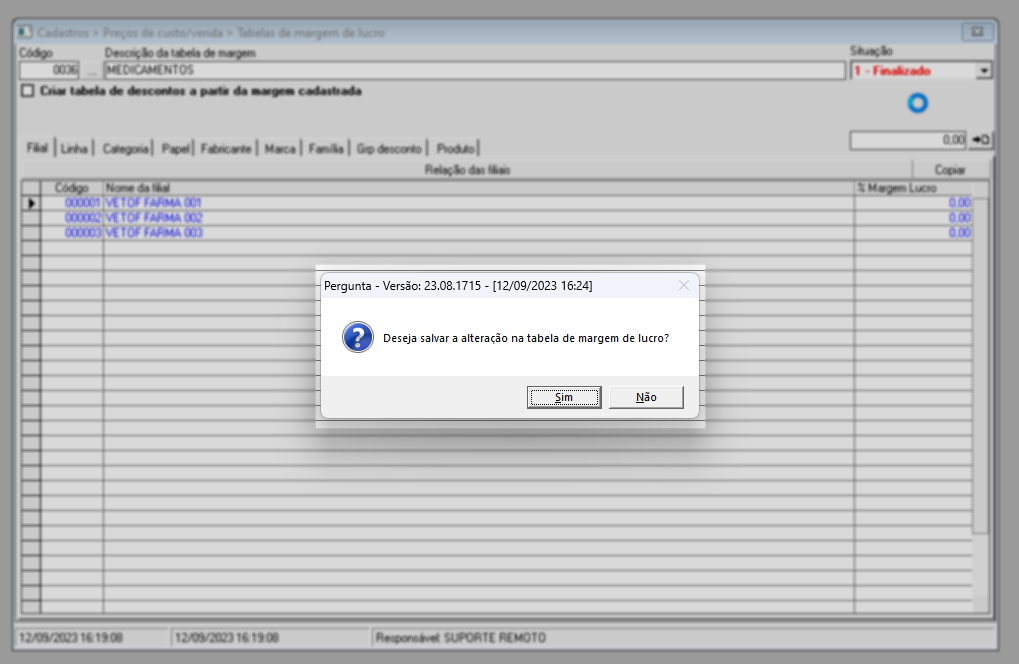This screenshot has height=664, width=1019.
Task: Go to the Produto tab
Action: (x=456, y=148)
